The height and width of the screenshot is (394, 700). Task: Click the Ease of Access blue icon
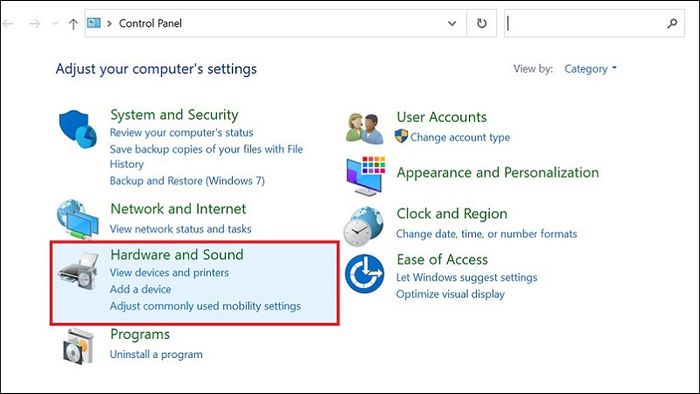click(x=364, y=274)
